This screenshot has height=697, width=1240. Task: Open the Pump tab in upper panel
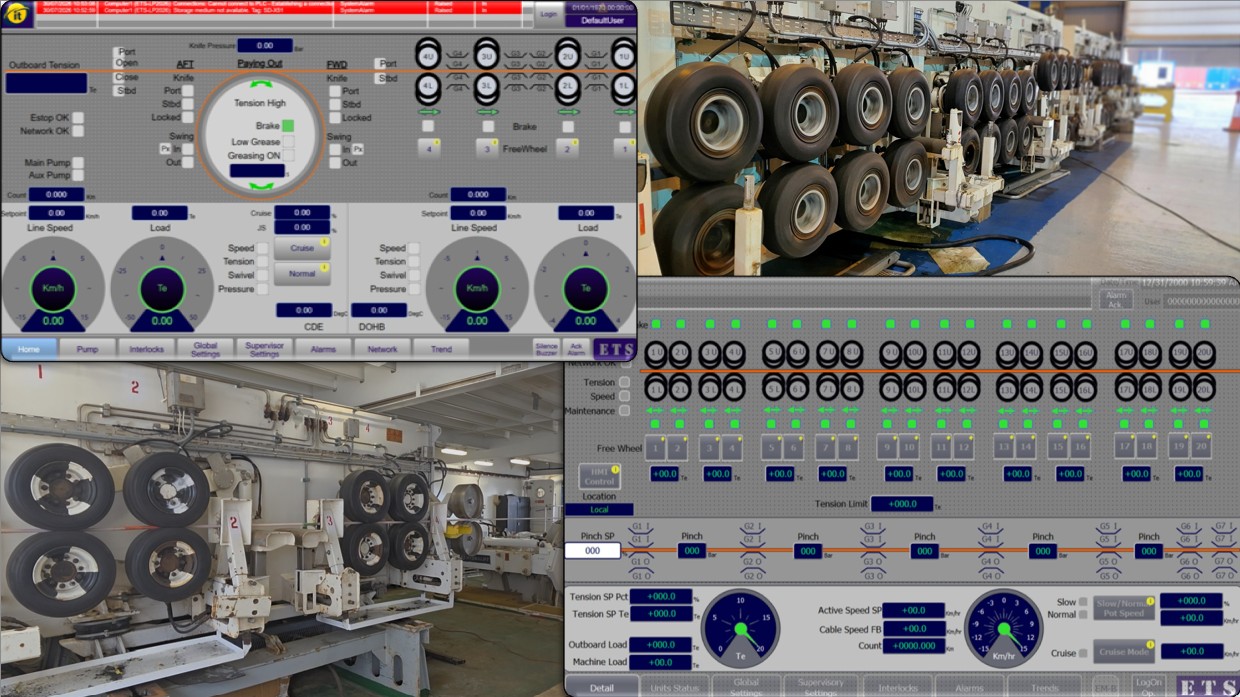click(86, 349)
